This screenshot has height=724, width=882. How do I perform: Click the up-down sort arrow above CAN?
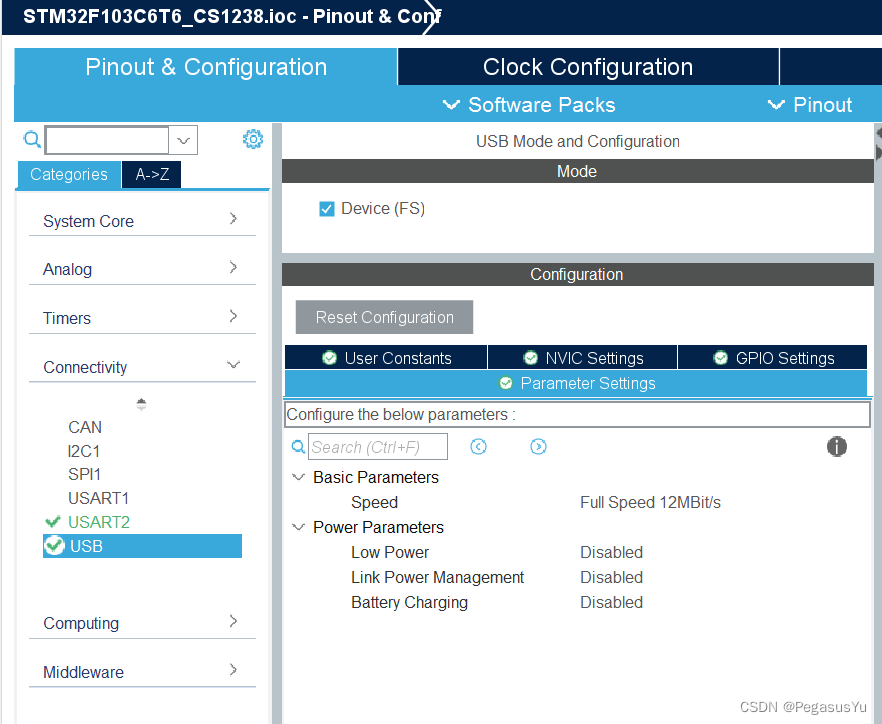tap(141, 404)
